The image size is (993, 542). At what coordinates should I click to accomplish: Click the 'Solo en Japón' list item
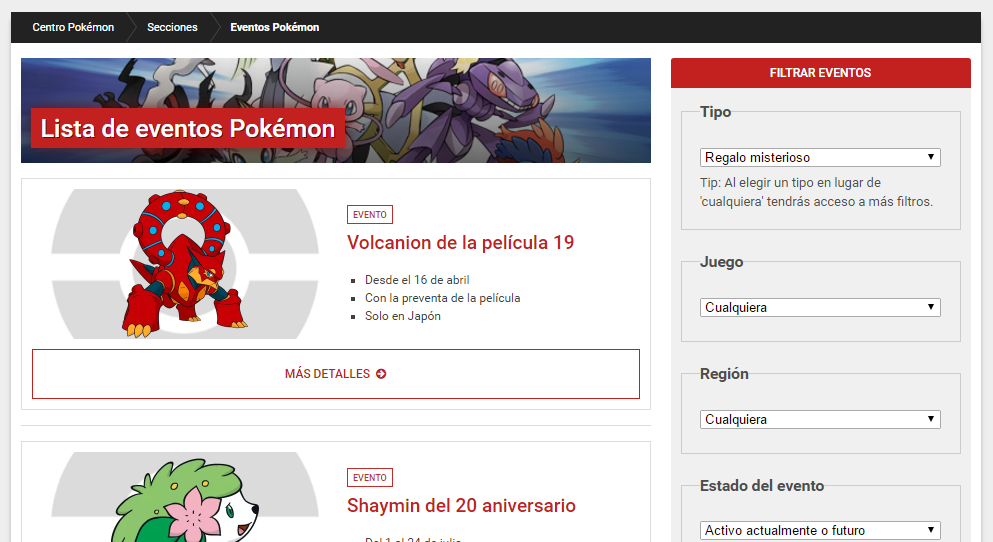coord(402,316)
